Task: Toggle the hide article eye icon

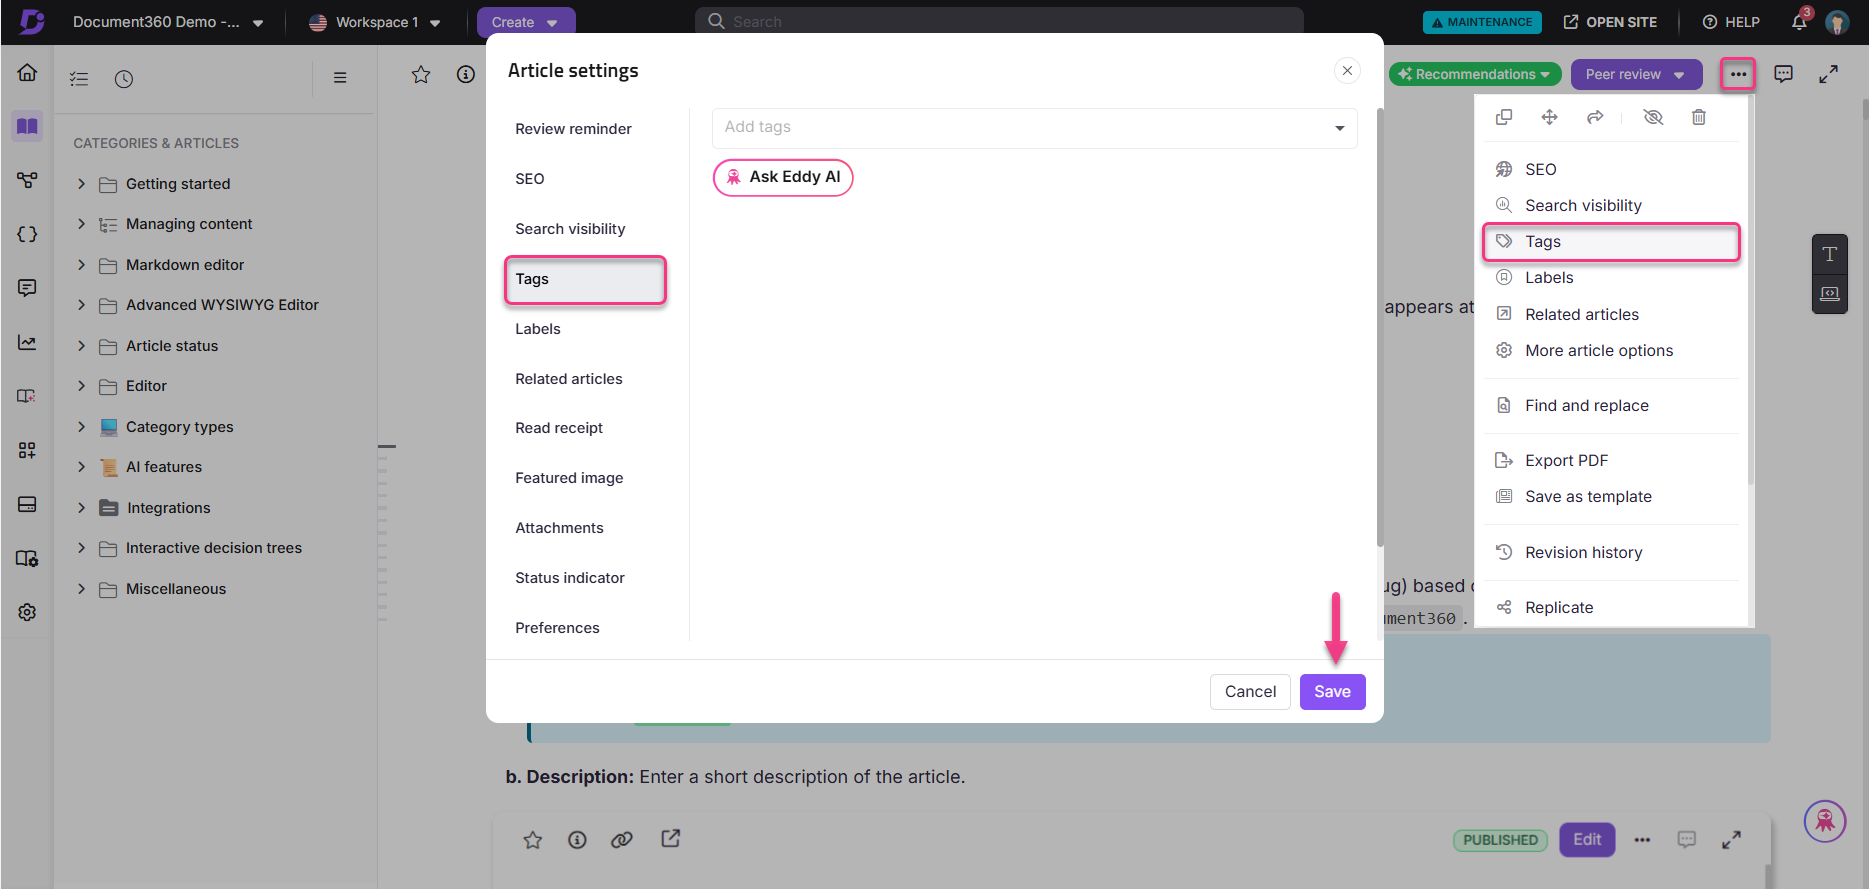Action: (1653, 117)
